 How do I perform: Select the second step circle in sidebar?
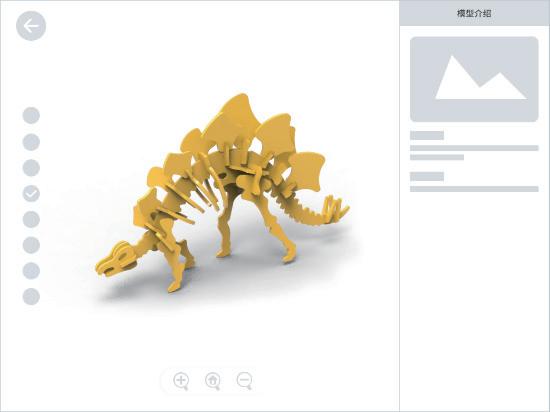click(31, 142)
